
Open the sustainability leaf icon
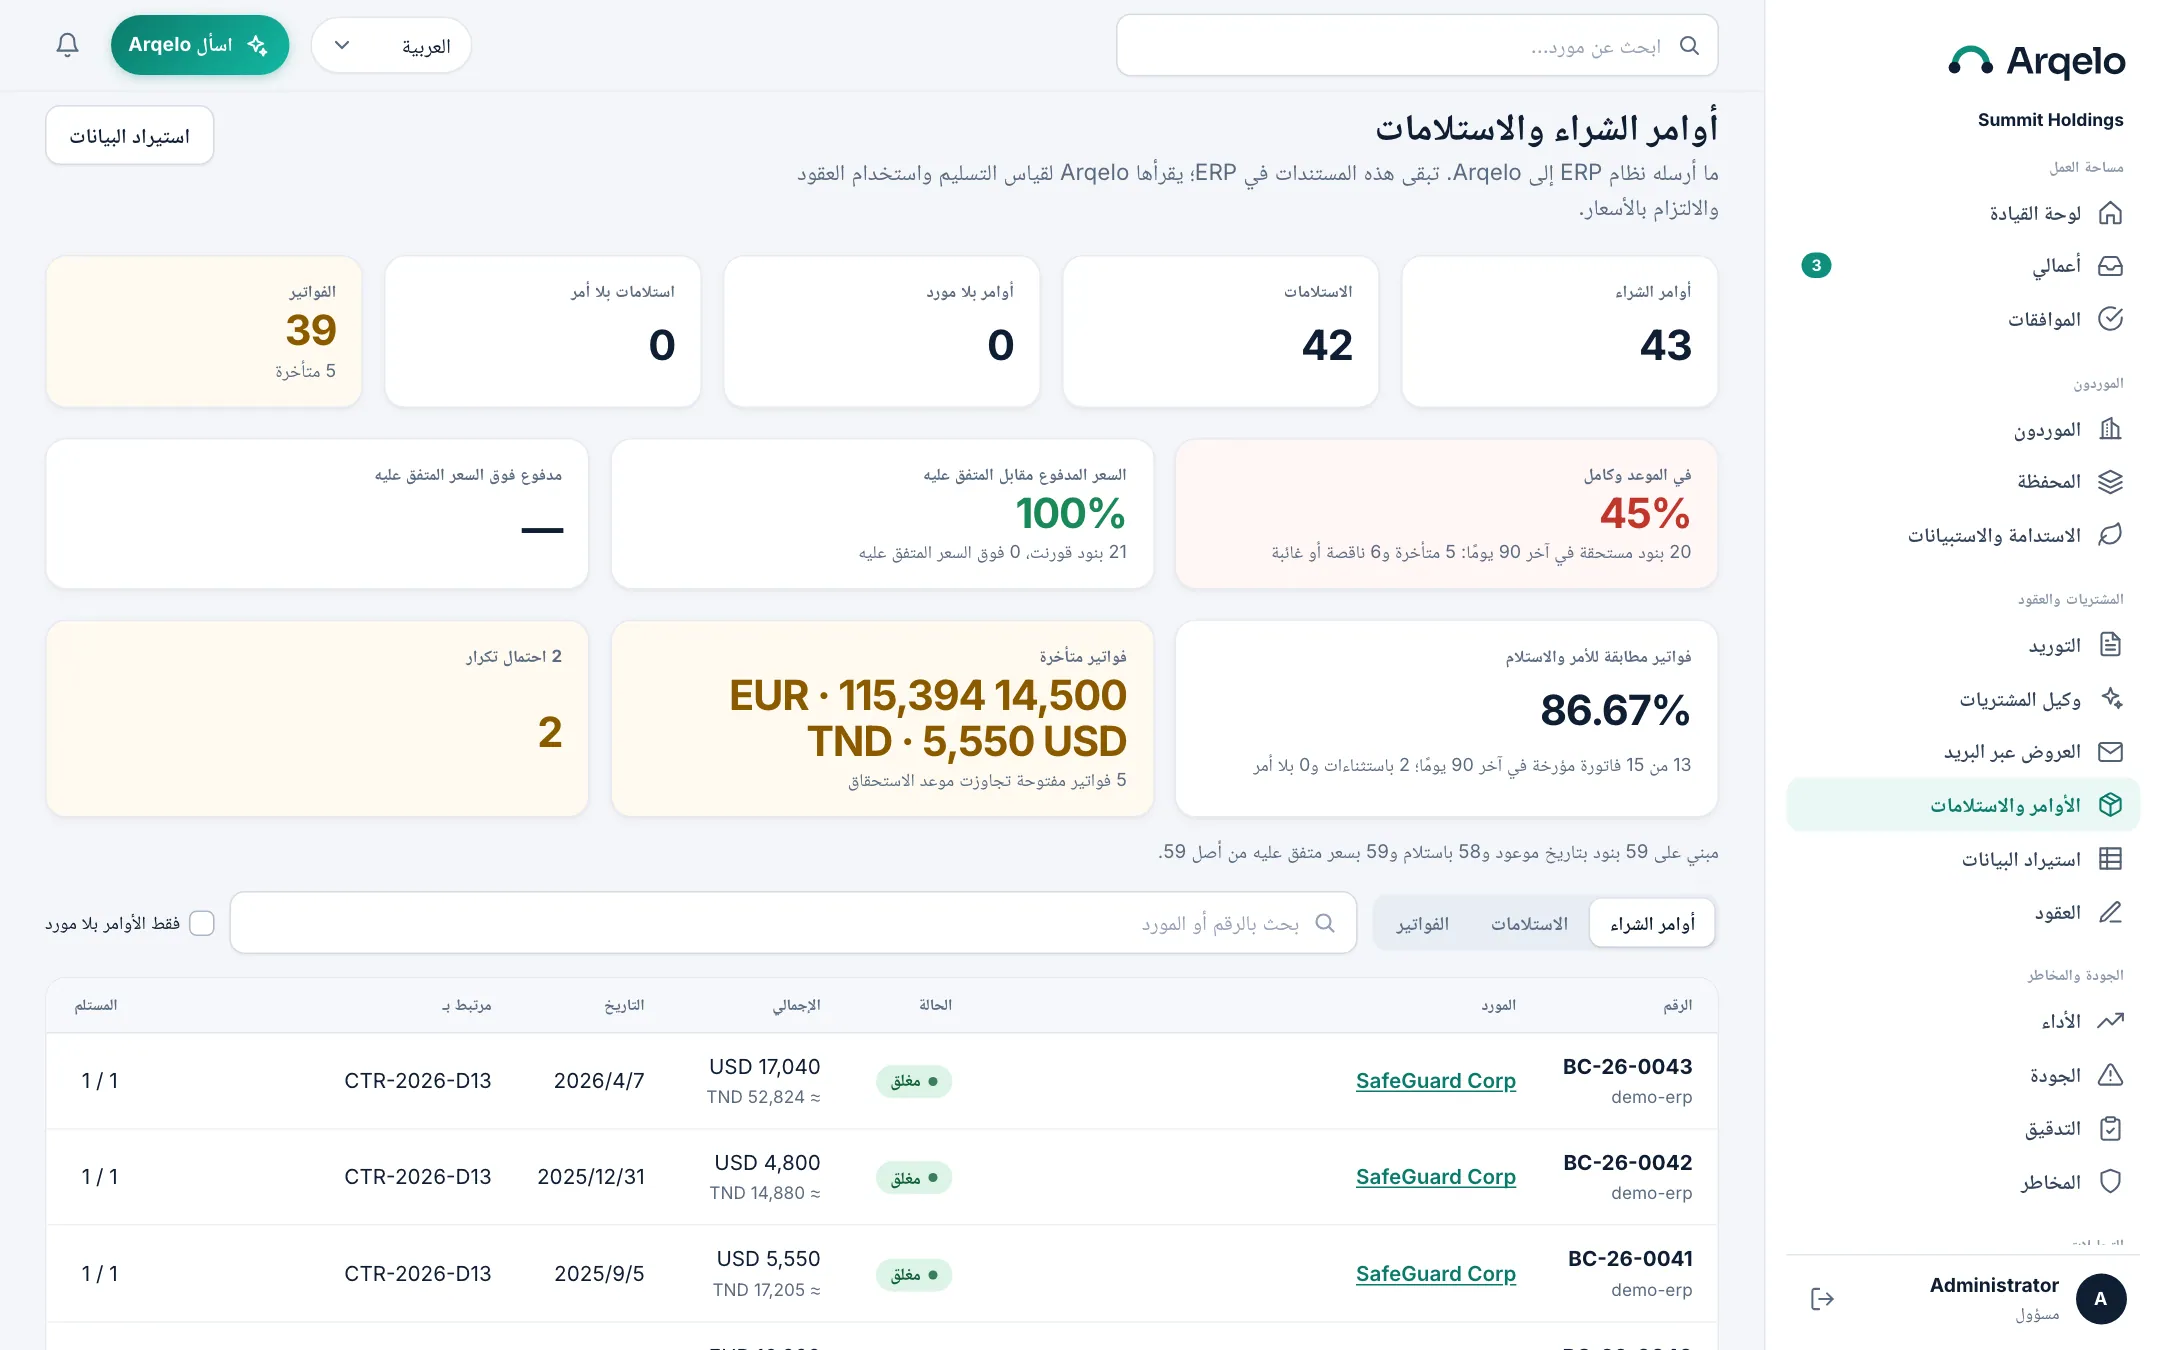click(2110, 535)
